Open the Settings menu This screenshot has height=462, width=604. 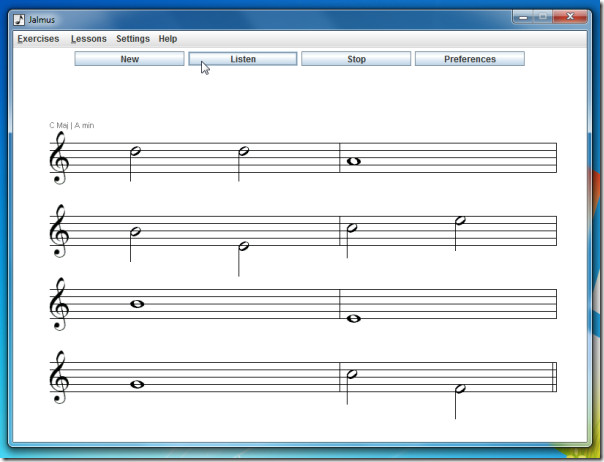tap(133, 39)
